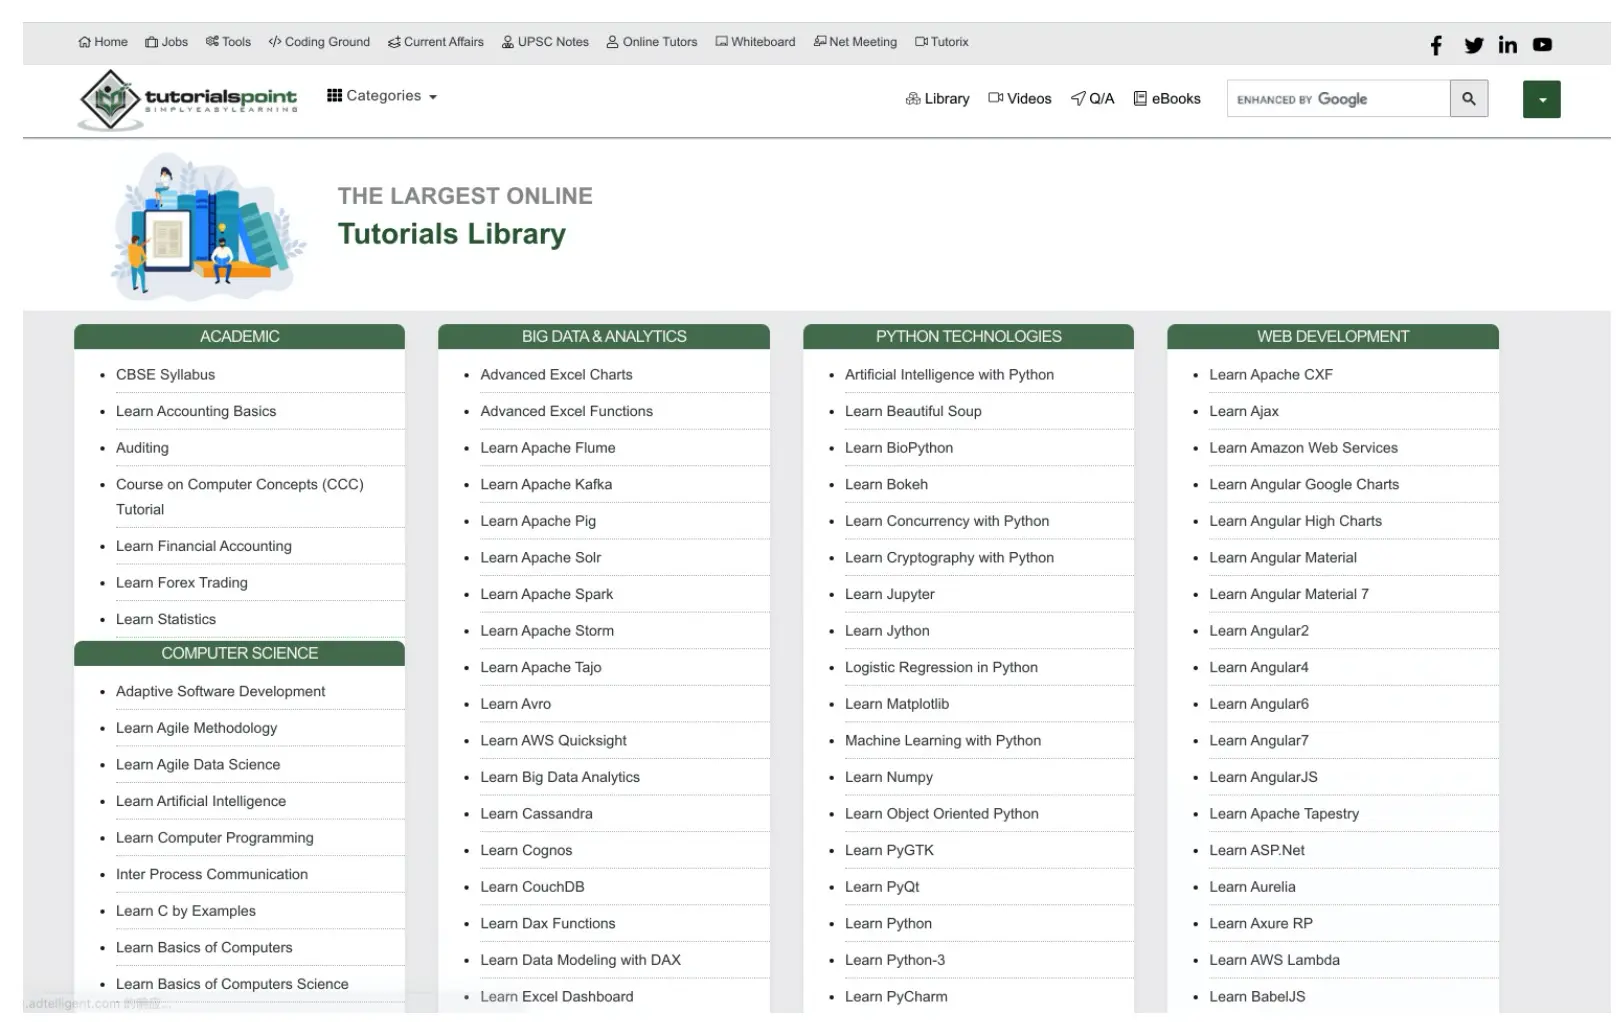
Task: Open Library from the header
Action: pos(937,99)
